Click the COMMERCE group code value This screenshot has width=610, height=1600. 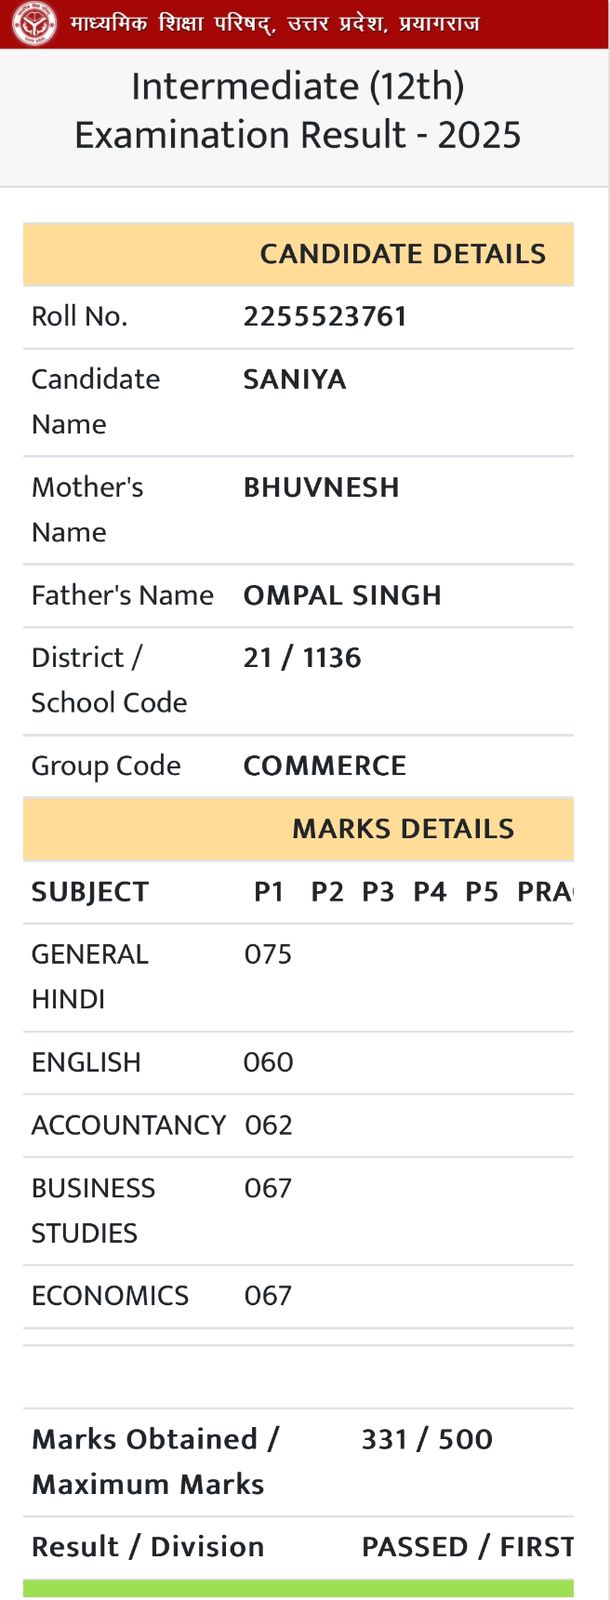point(325,766)
